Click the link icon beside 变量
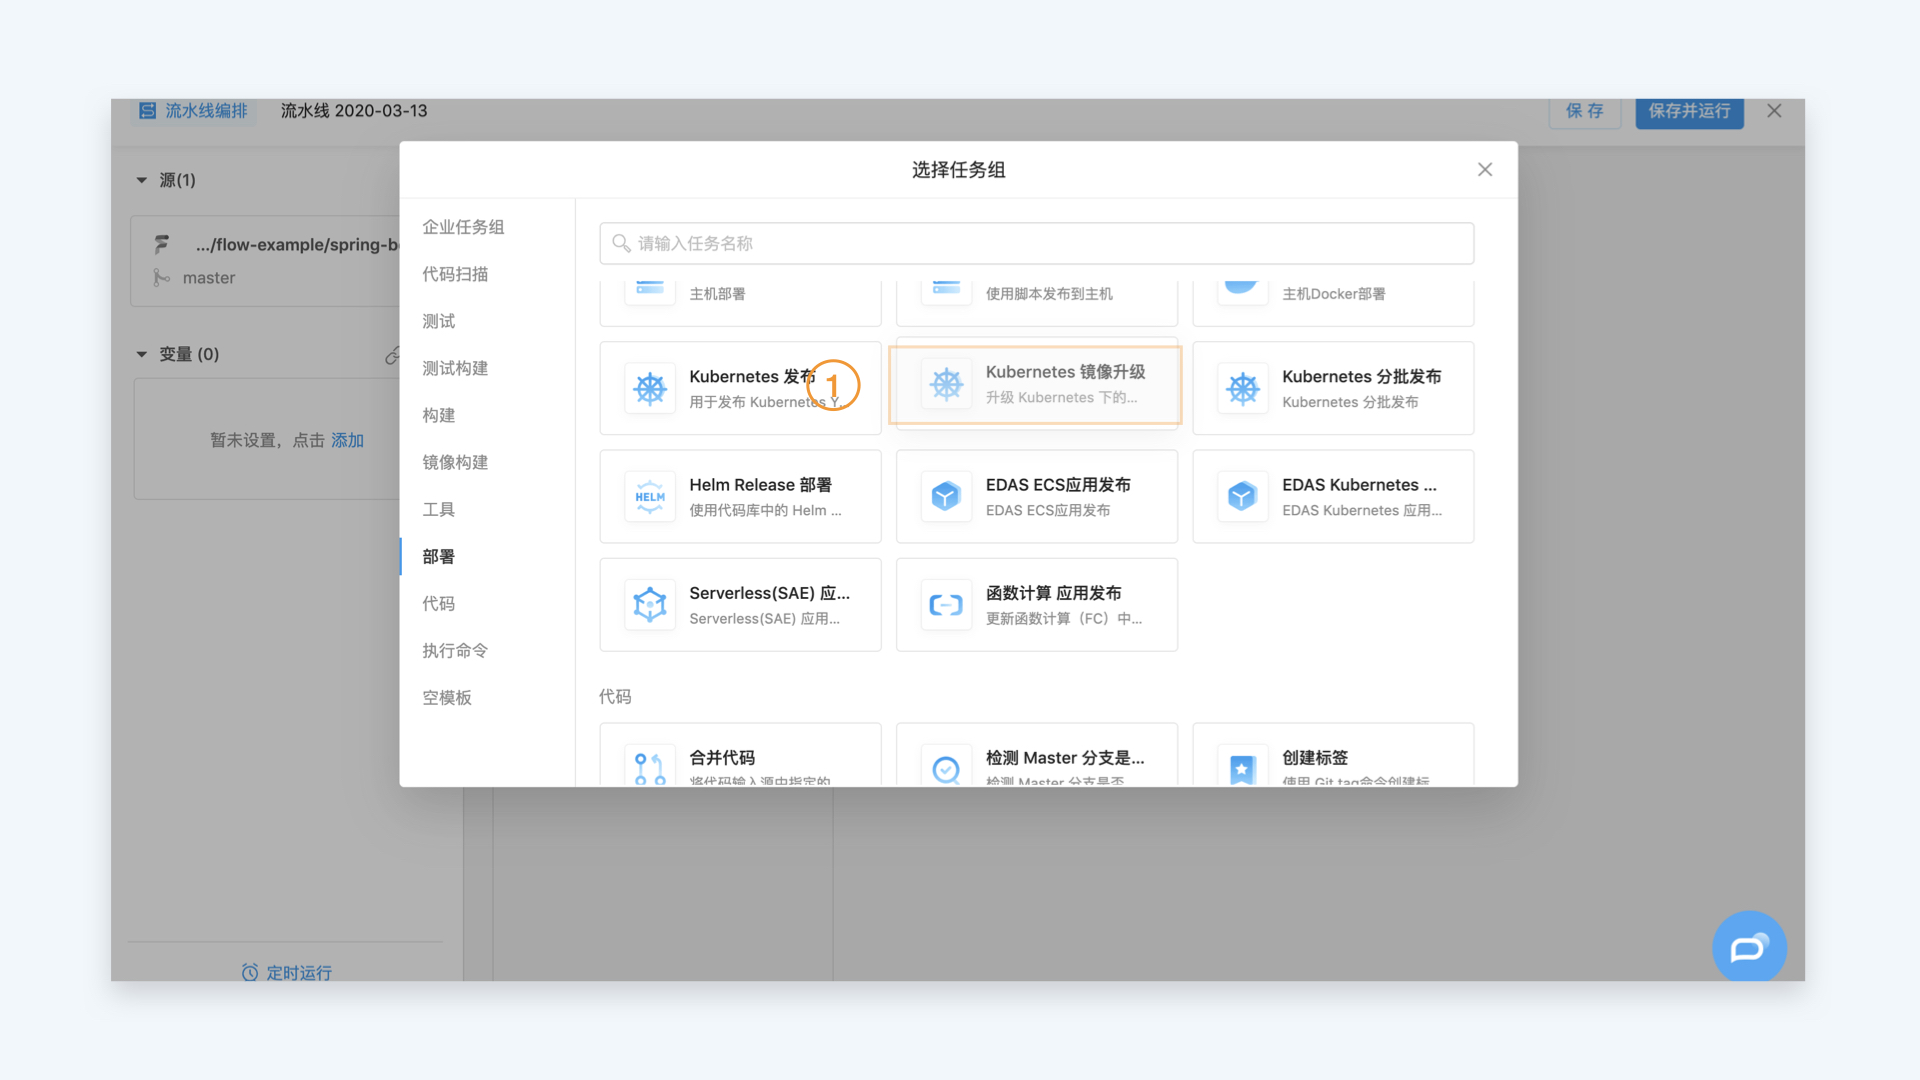The width and height of the screenshot is (1920, 1080). tap(392, 355)
